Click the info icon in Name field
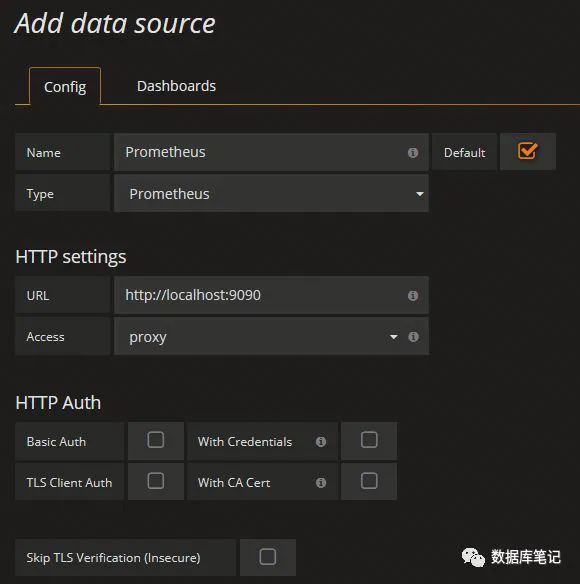 412,153
